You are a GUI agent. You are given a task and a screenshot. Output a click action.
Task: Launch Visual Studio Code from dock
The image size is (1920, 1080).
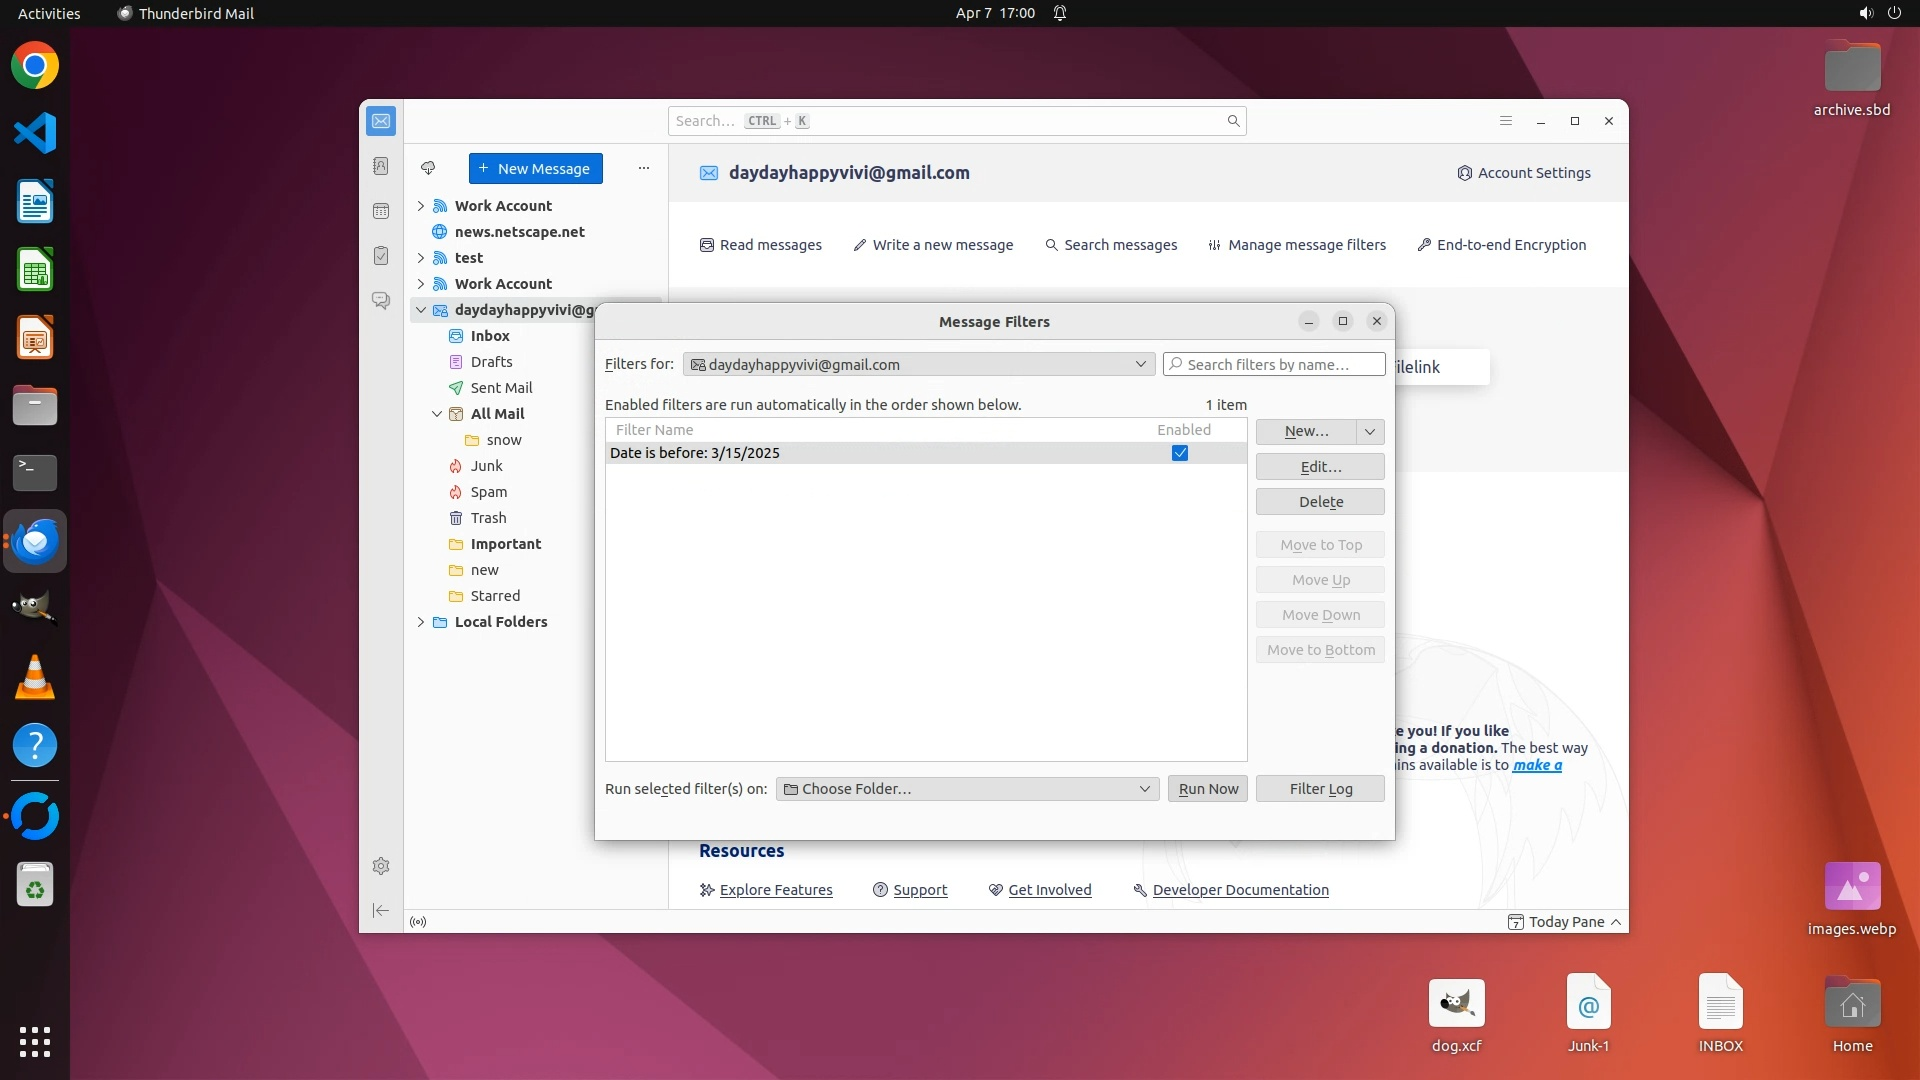pos(35,133)
